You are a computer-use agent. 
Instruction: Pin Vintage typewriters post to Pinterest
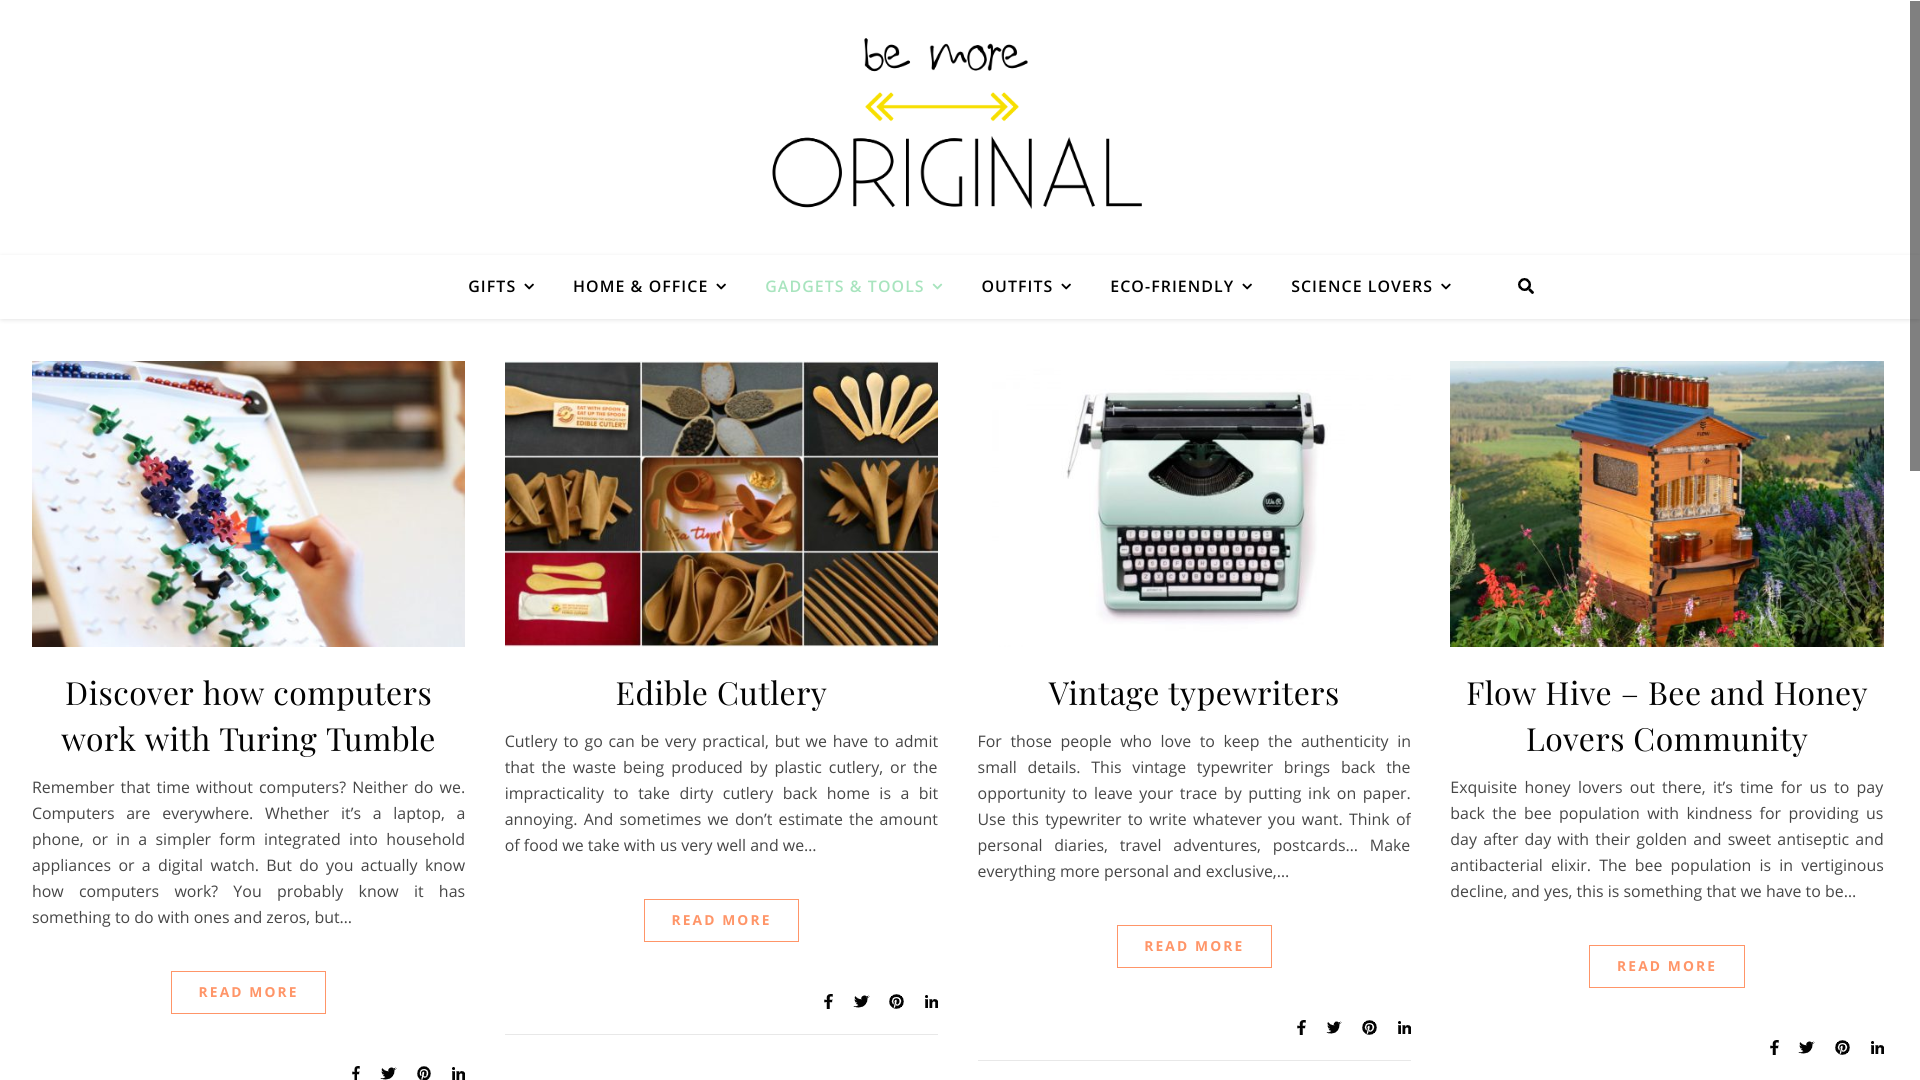tap(1369, 1027)
